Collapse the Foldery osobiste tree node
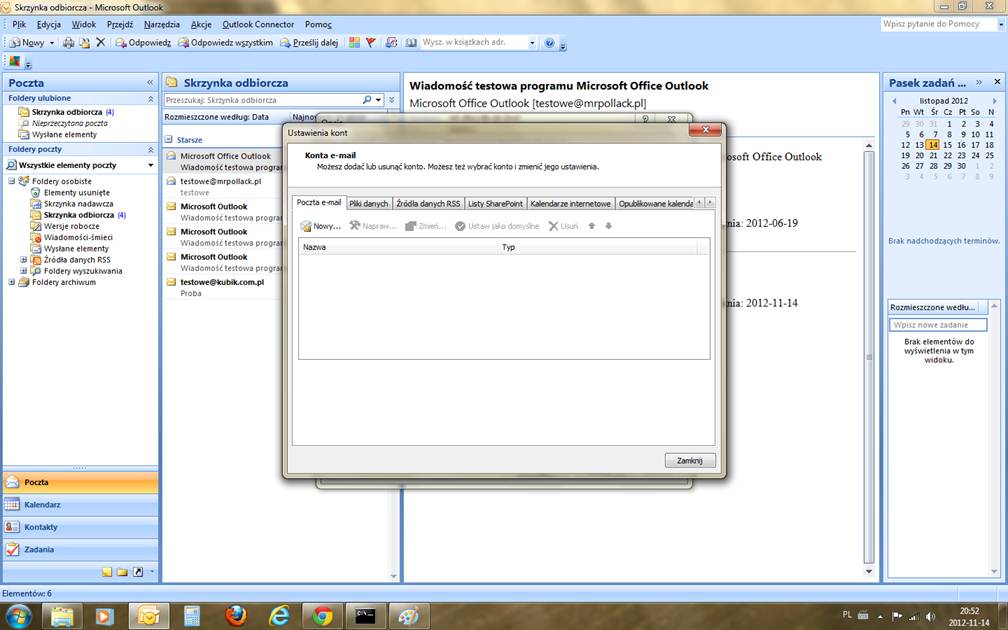 (12, 181)
